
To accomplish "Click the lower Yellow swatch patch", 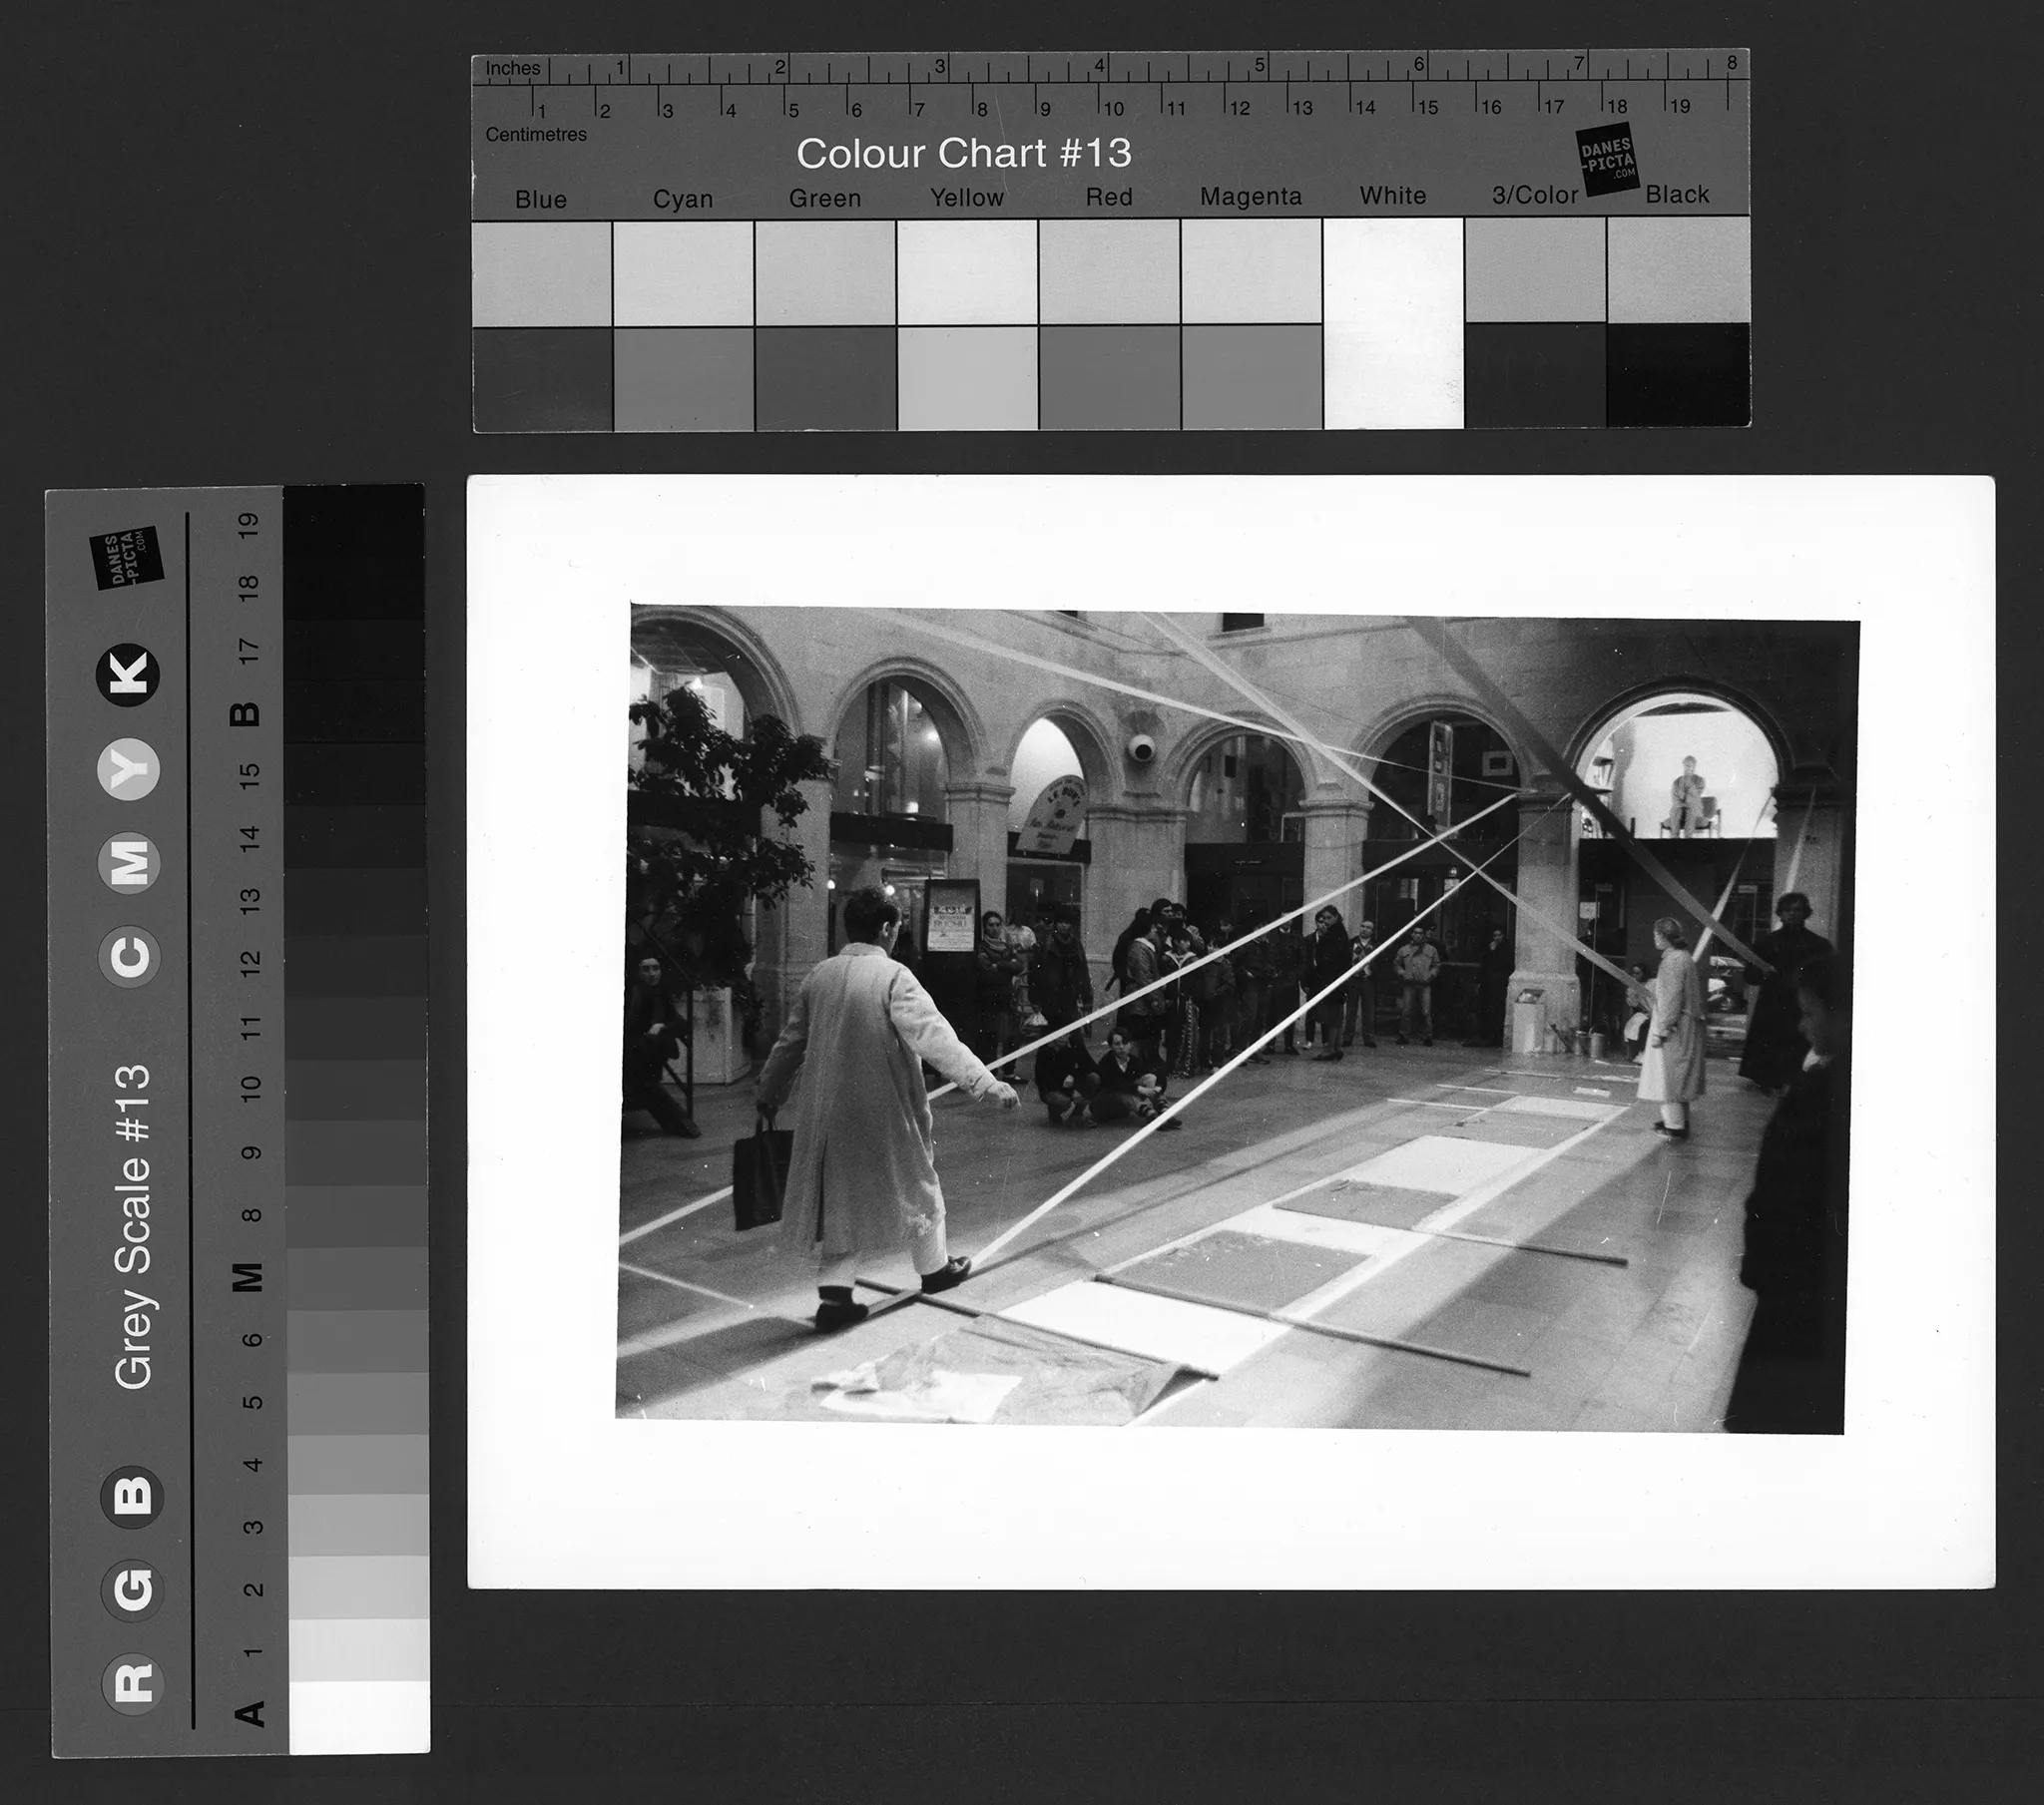I will point(967,378).
